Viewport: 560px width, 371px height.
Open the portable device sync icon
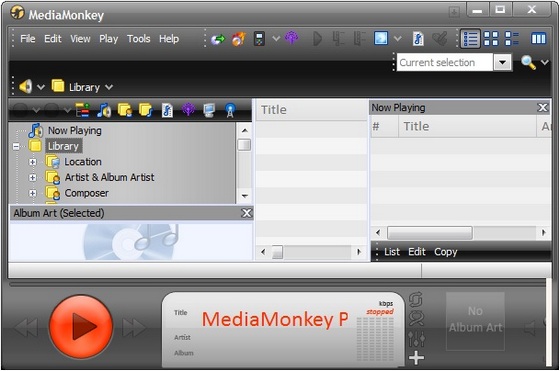pyautogui.click(x=260, y=39)
